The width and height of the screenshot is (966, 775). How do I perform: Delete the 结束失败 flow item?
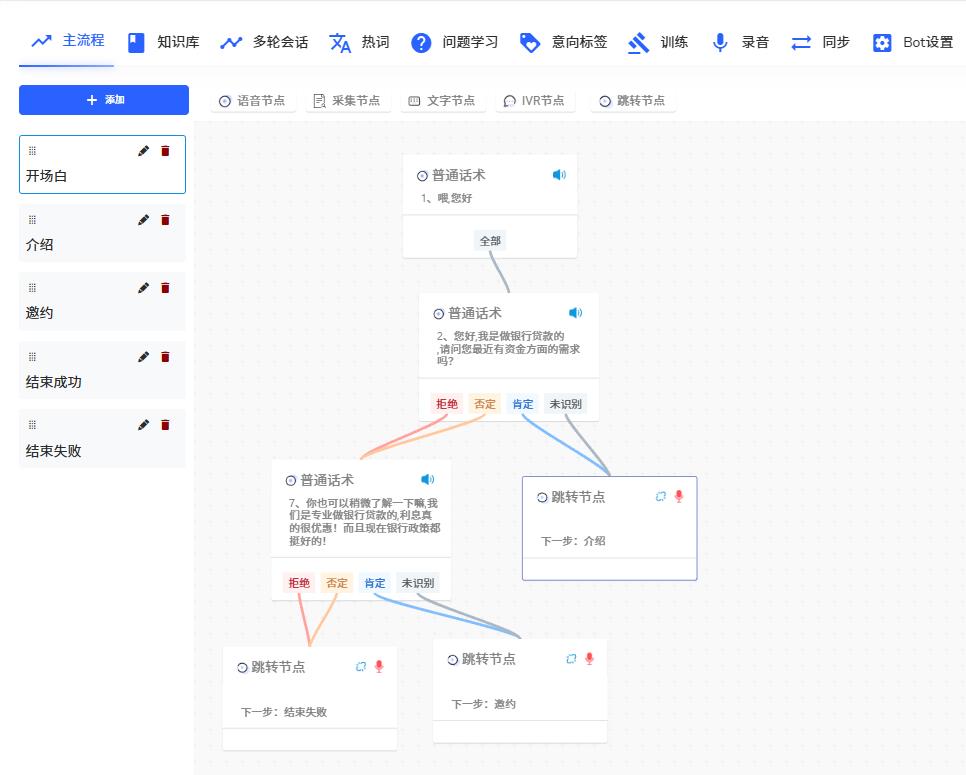point(166,425)
